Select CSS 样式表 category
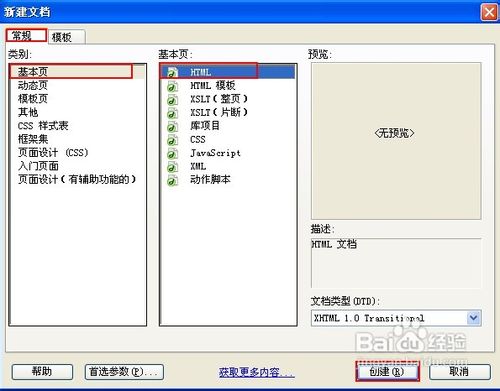This screenshot has height=391, width=500. 78,126
